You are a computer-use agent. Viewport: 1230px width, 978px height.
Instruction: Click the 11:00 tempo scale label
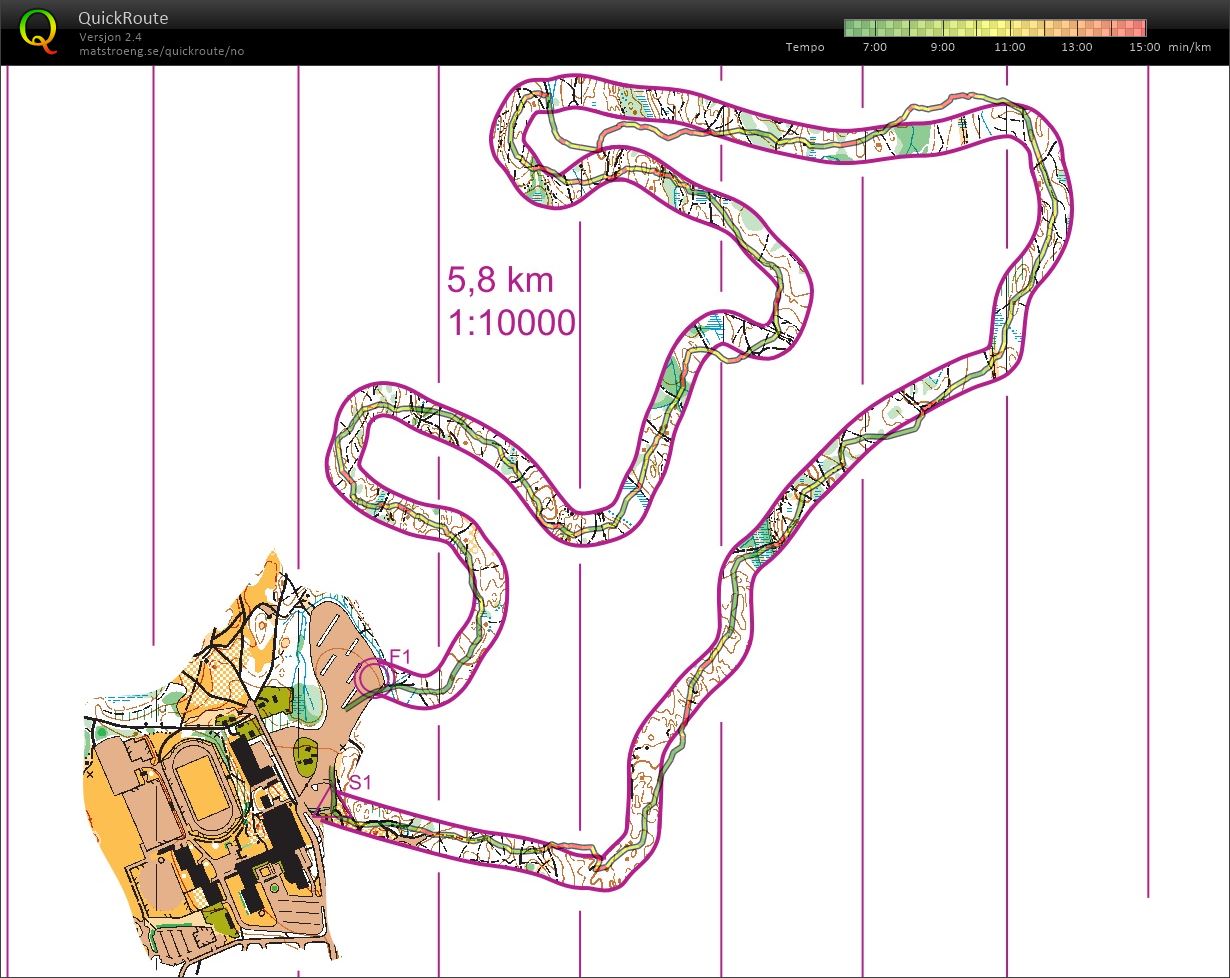[x=1010, y=47]
